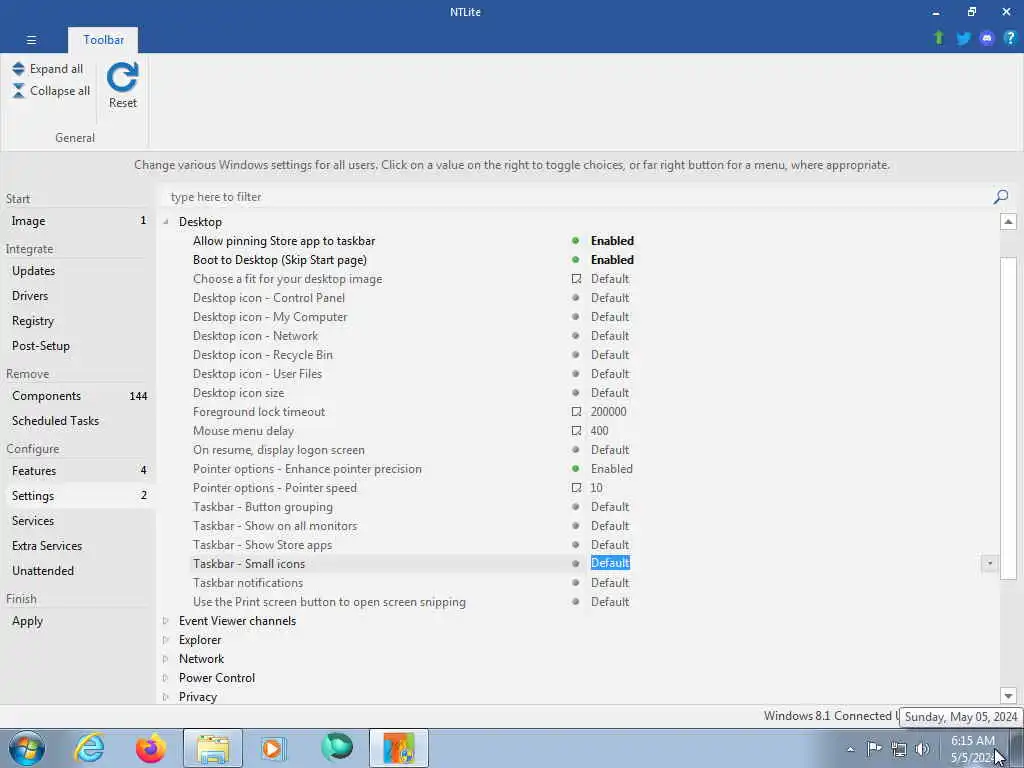Click edit icon for Foreground lock timeout
Screen dimensions: 1024x768
[x=576, y=412]
